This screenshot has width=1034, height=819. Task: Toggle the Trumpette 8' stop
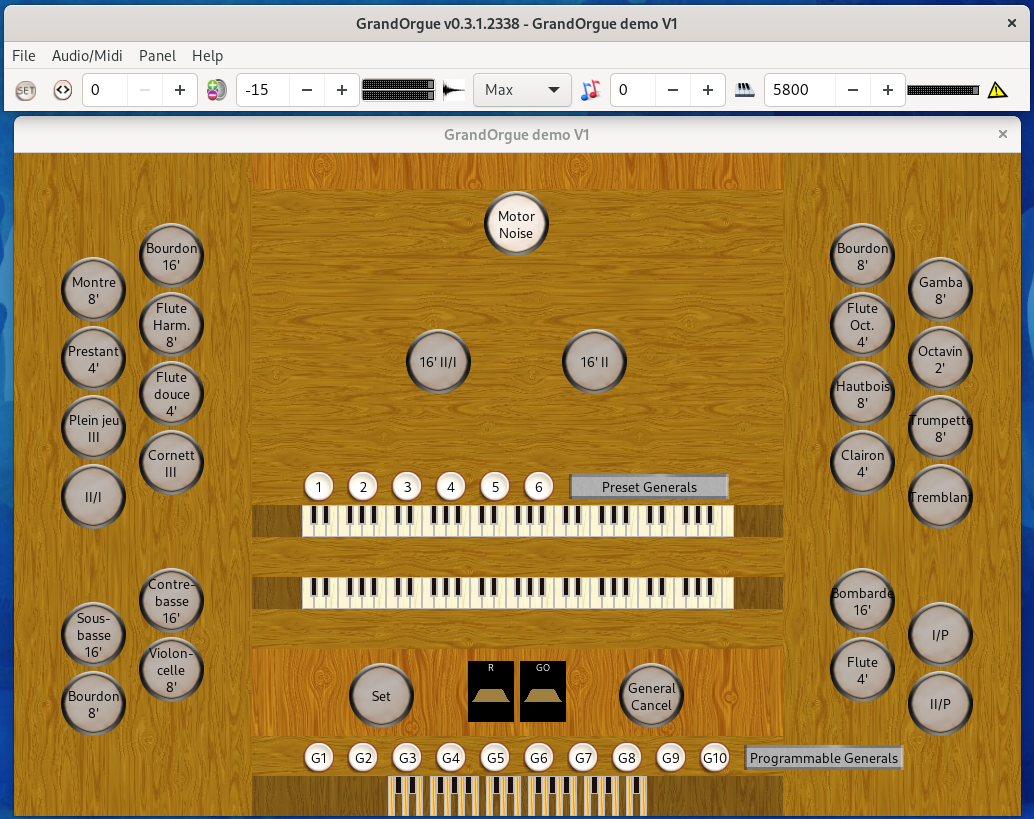click(x=940, y=429)
